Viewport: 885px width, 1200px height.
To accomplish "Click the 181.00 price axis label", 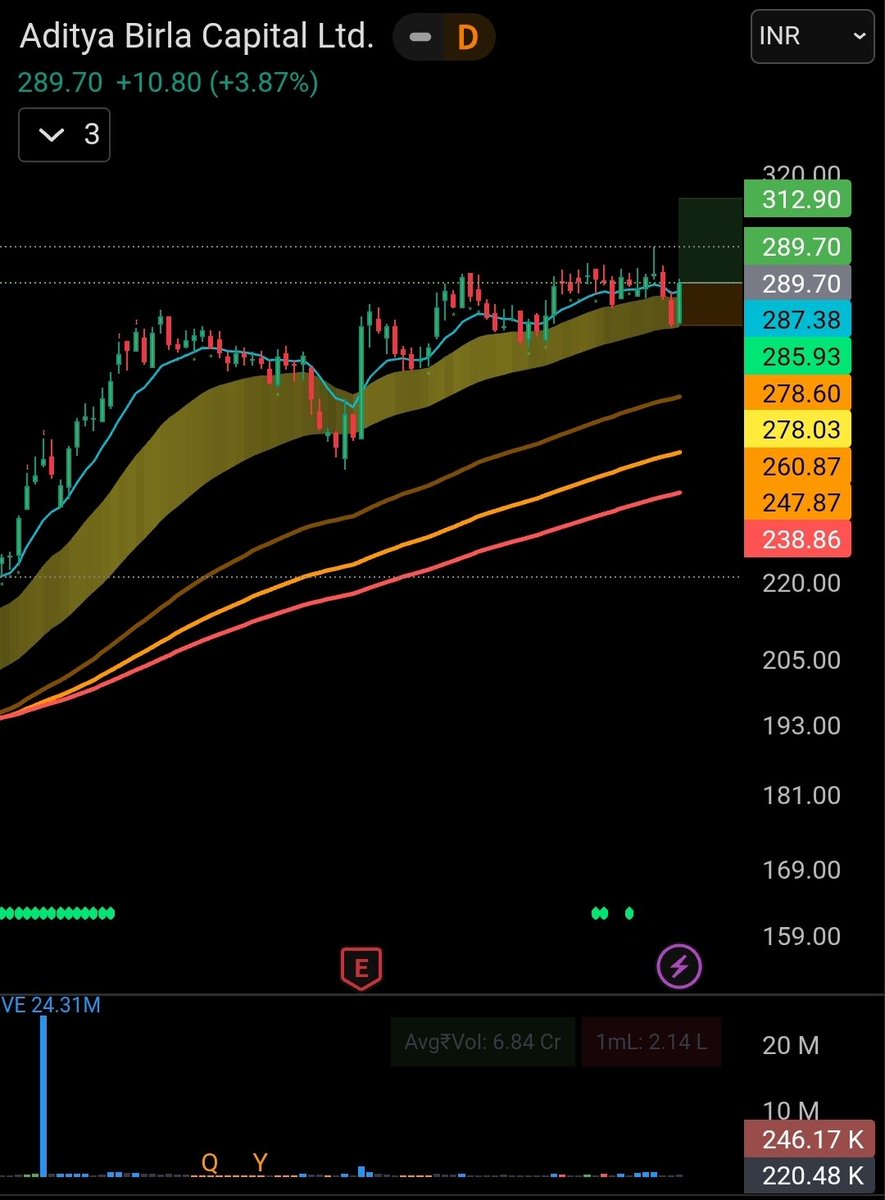I will [x=801, y=796].
